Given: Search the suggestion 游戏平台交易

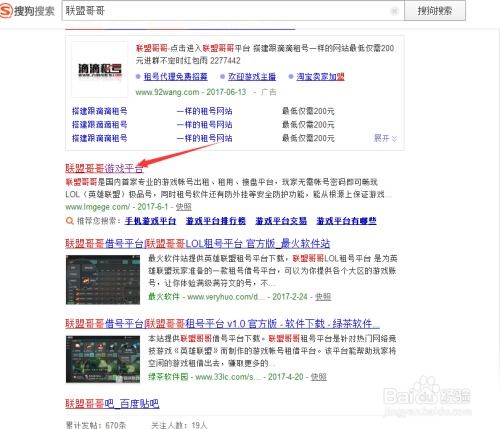Looking at the screenshot, I should pos(281,221).
